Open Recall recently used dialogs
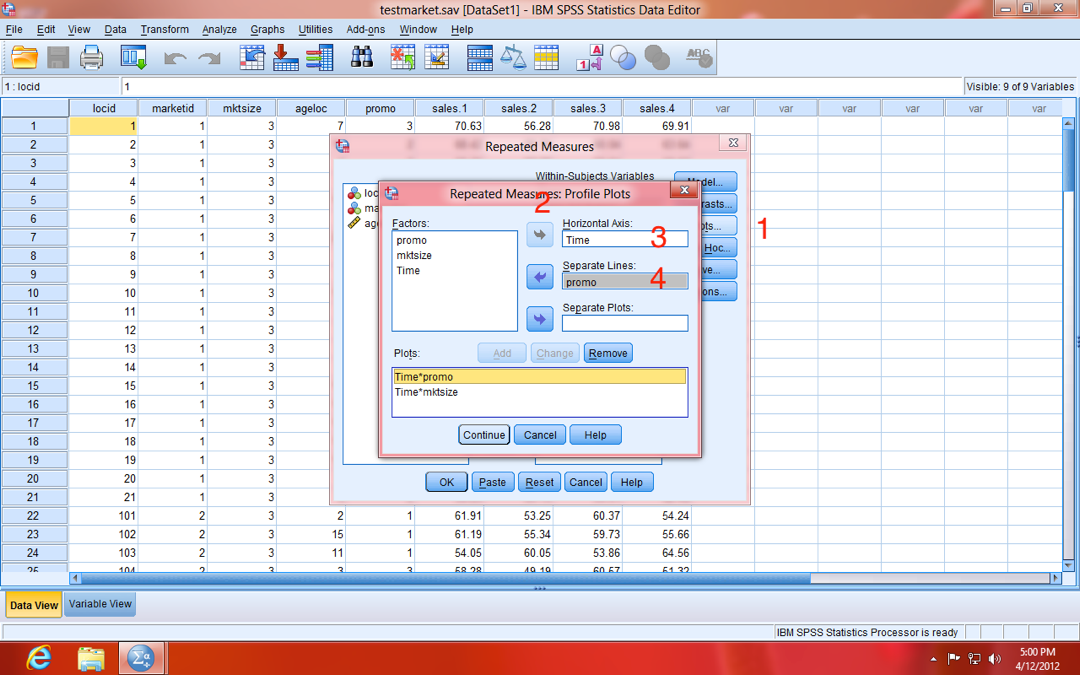The image size is (1080, 675). pyautogui.click(x=133, y=58)
